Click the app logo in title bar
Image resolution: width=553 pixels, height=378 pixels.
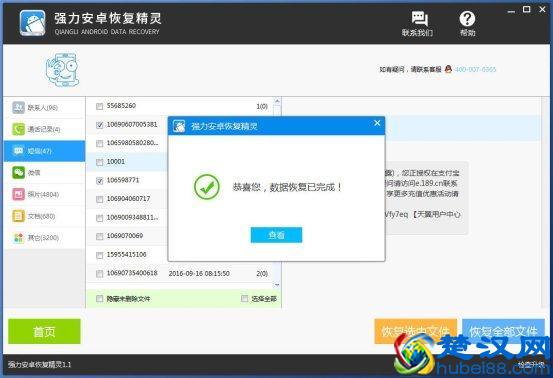pos(32,23)
